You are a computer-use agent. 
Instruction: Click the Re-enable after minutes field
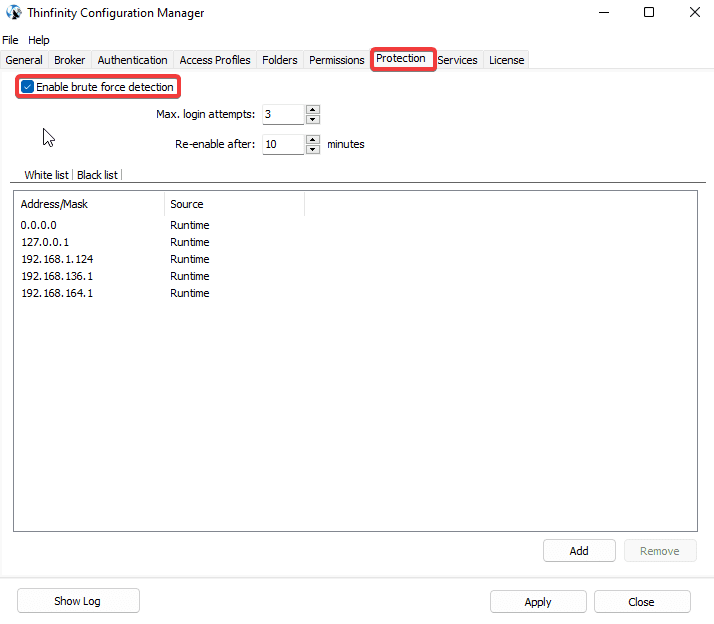[283, 144]
